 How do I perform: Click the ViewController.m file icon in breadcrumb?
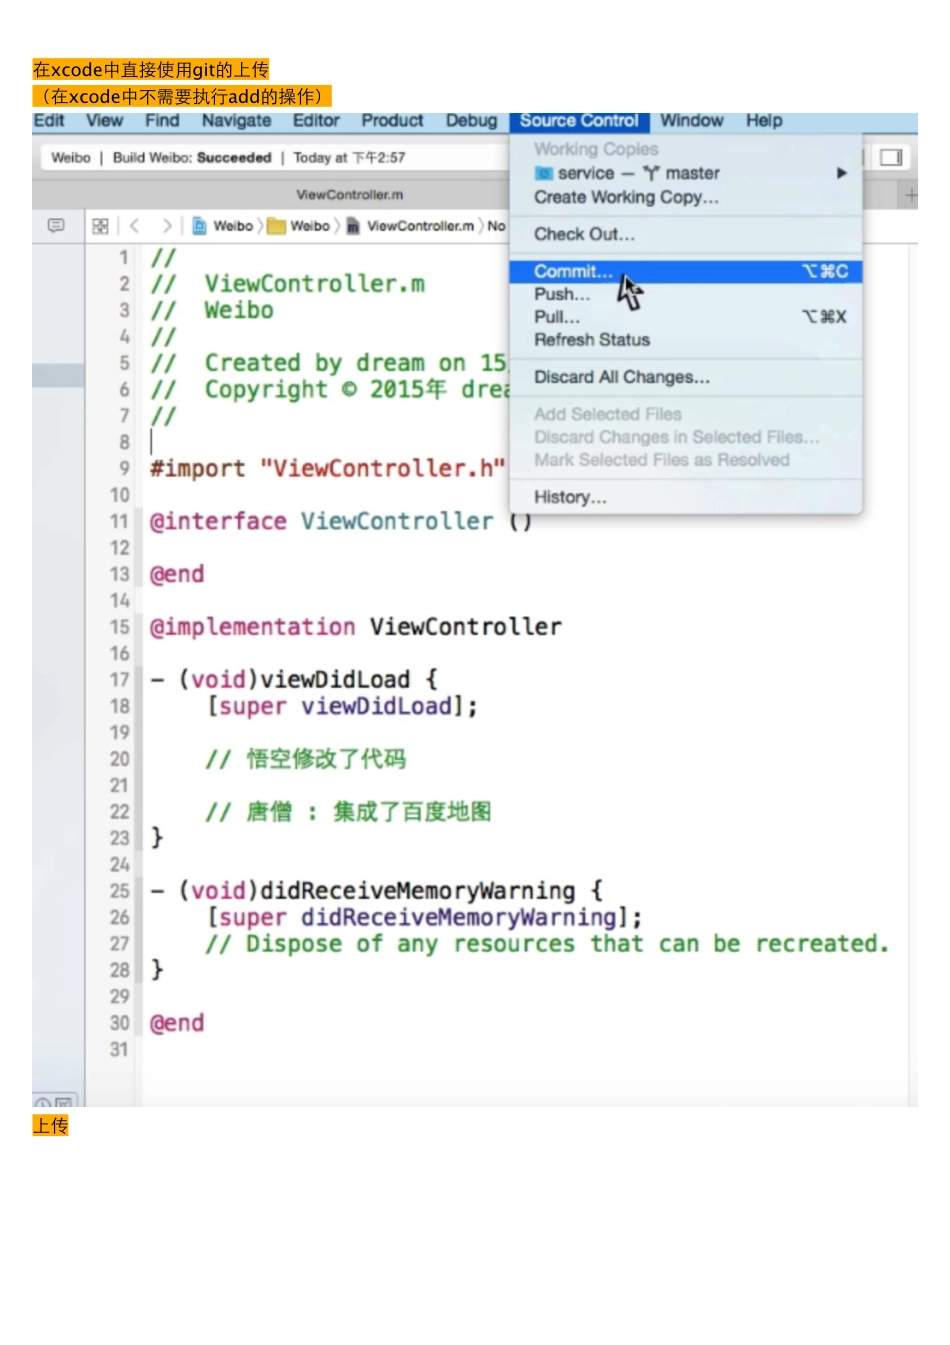tap(353, 226)
